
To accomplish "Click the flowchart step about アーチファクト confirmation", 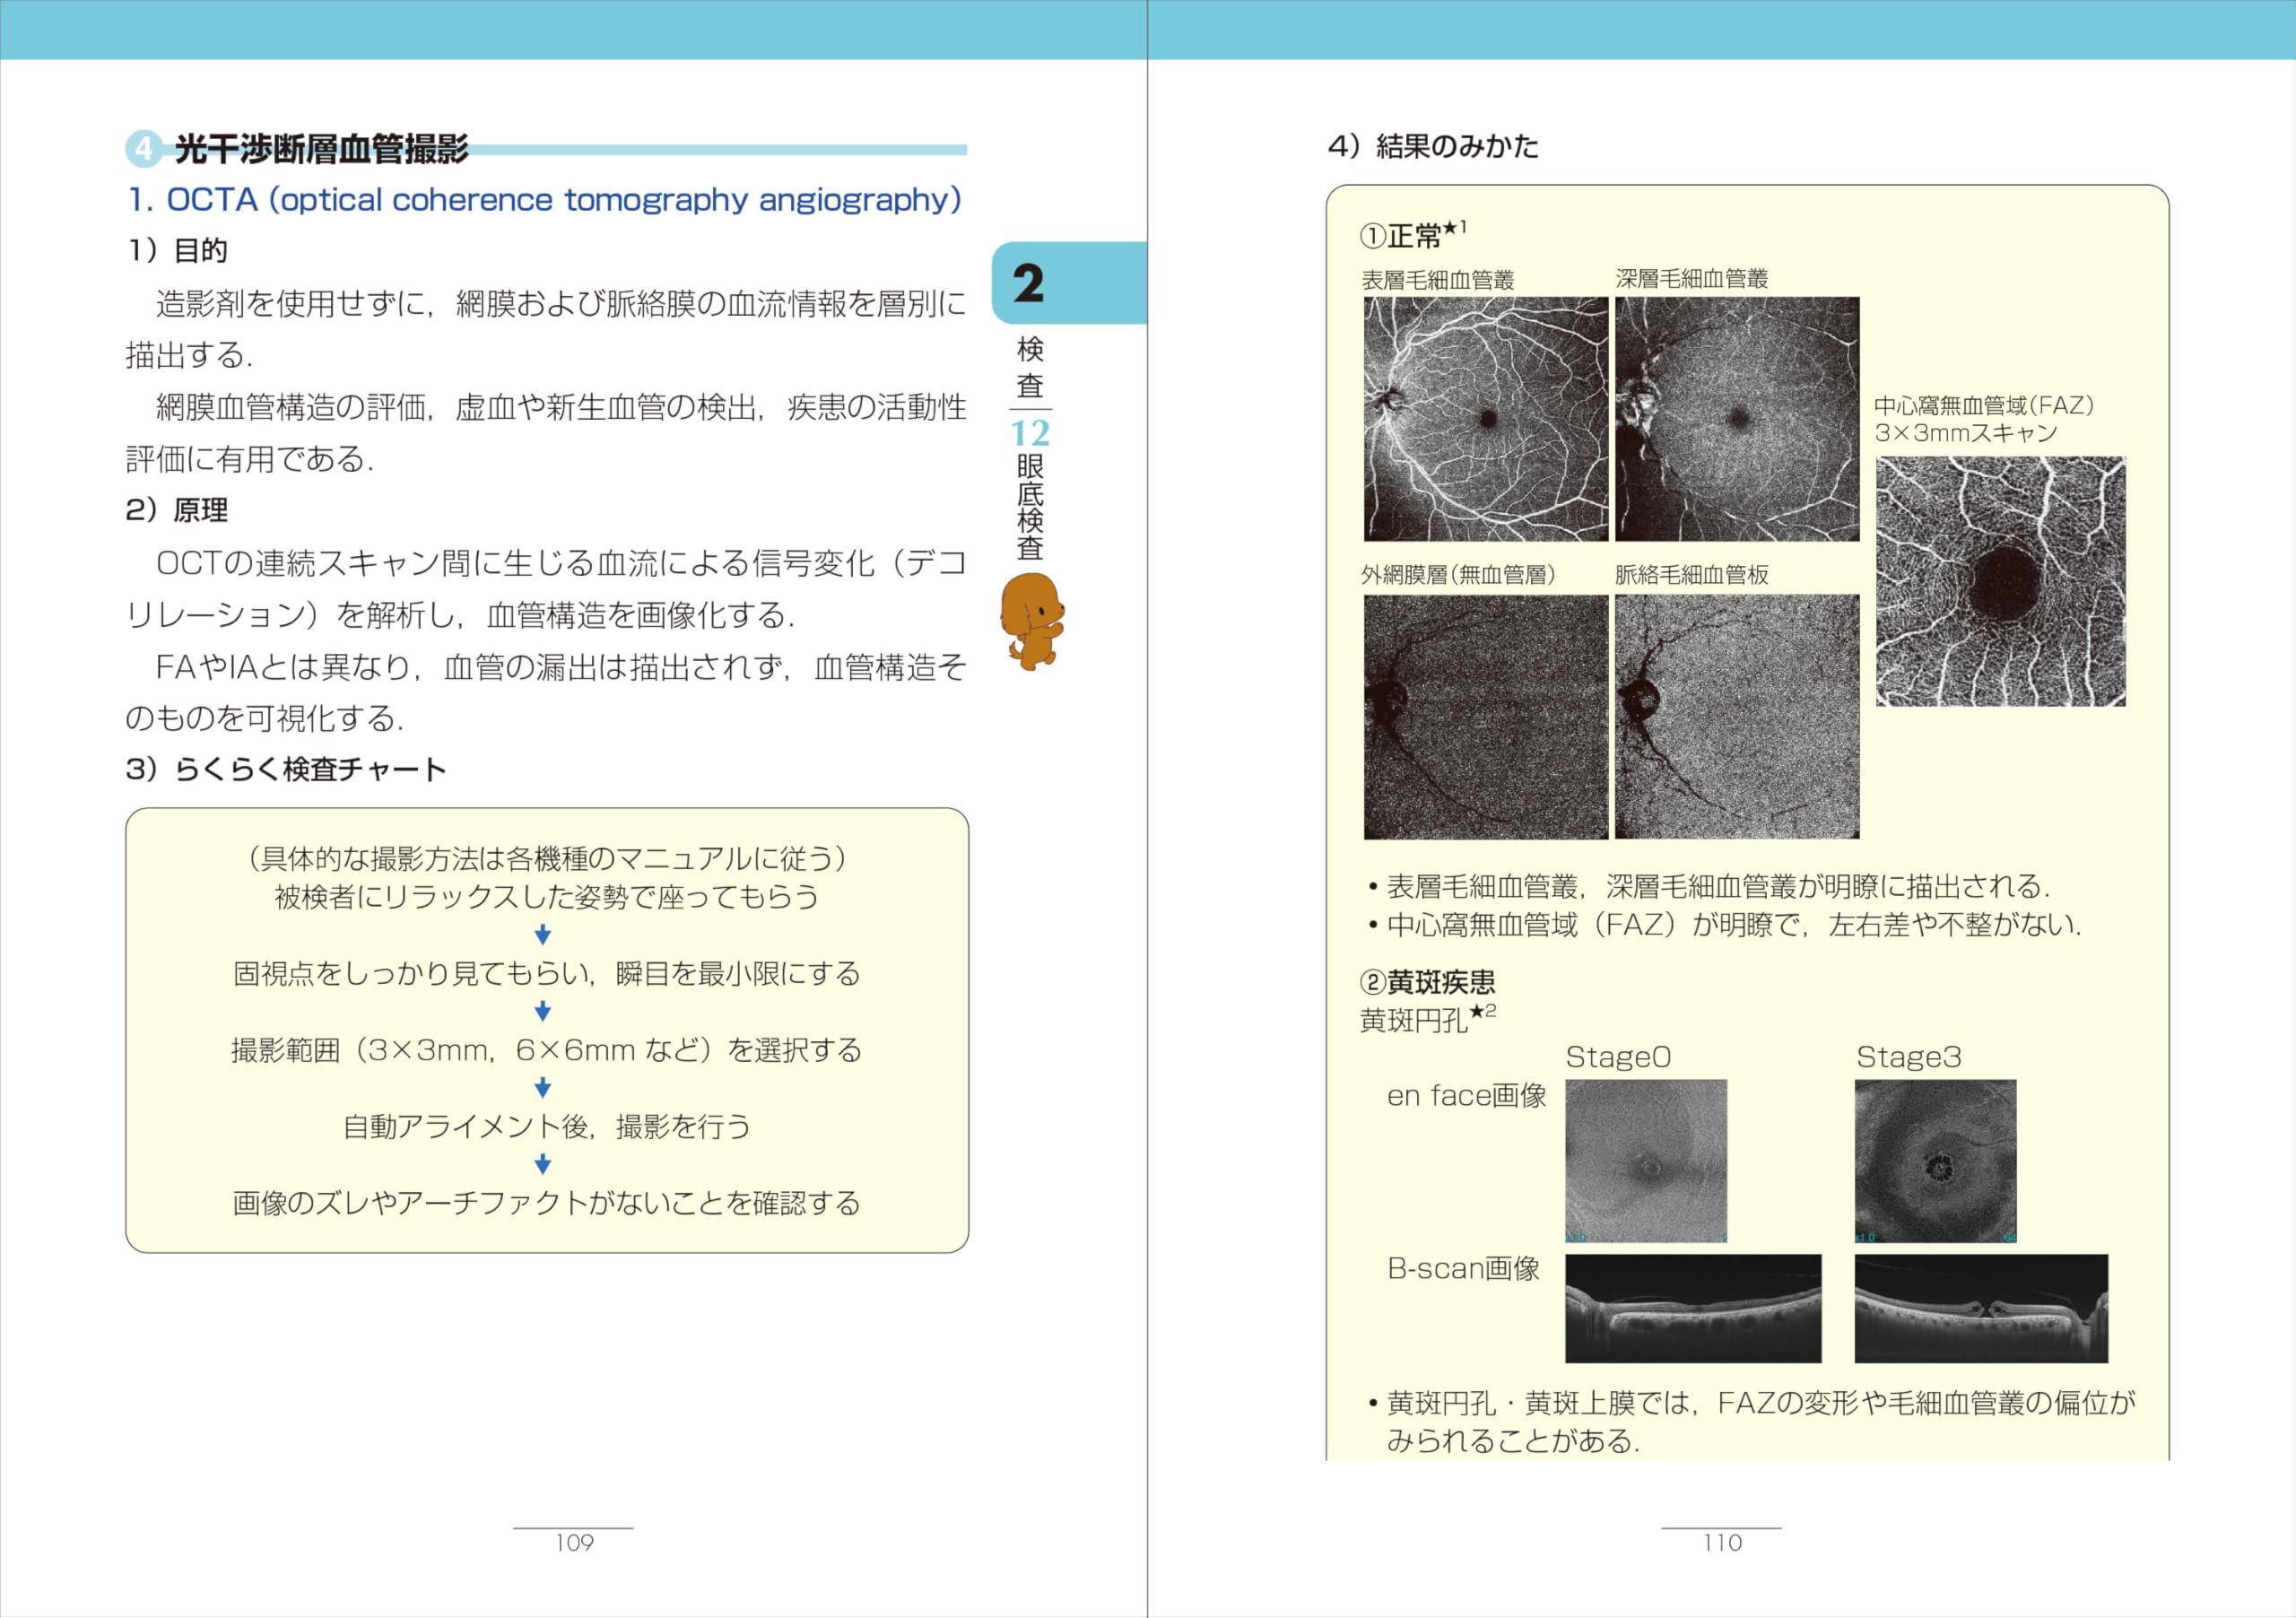I will 547,1203.
